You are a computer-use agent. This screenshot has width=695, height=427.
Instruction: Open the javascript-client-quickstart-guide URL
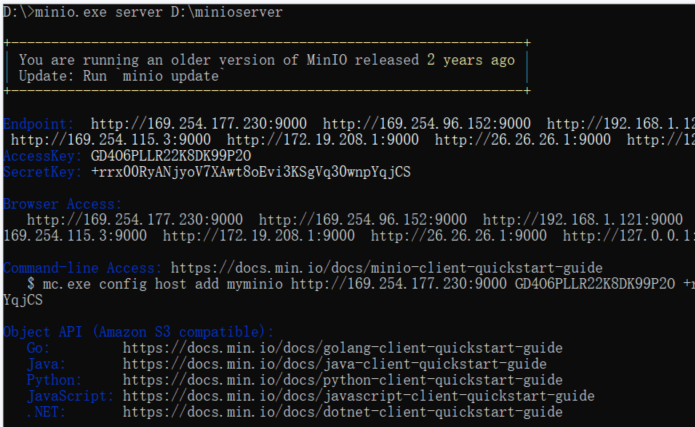click(359, 396)
